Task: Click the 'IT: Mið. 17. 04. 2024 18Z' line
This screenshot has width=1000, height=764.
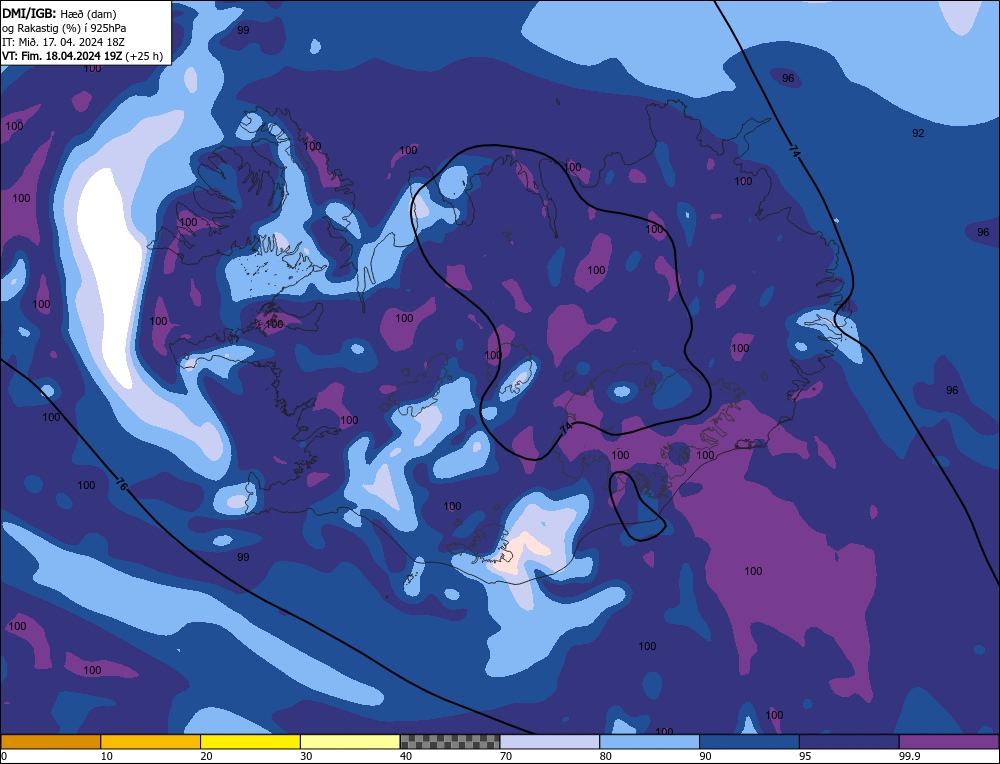Action: pos(63,42)
